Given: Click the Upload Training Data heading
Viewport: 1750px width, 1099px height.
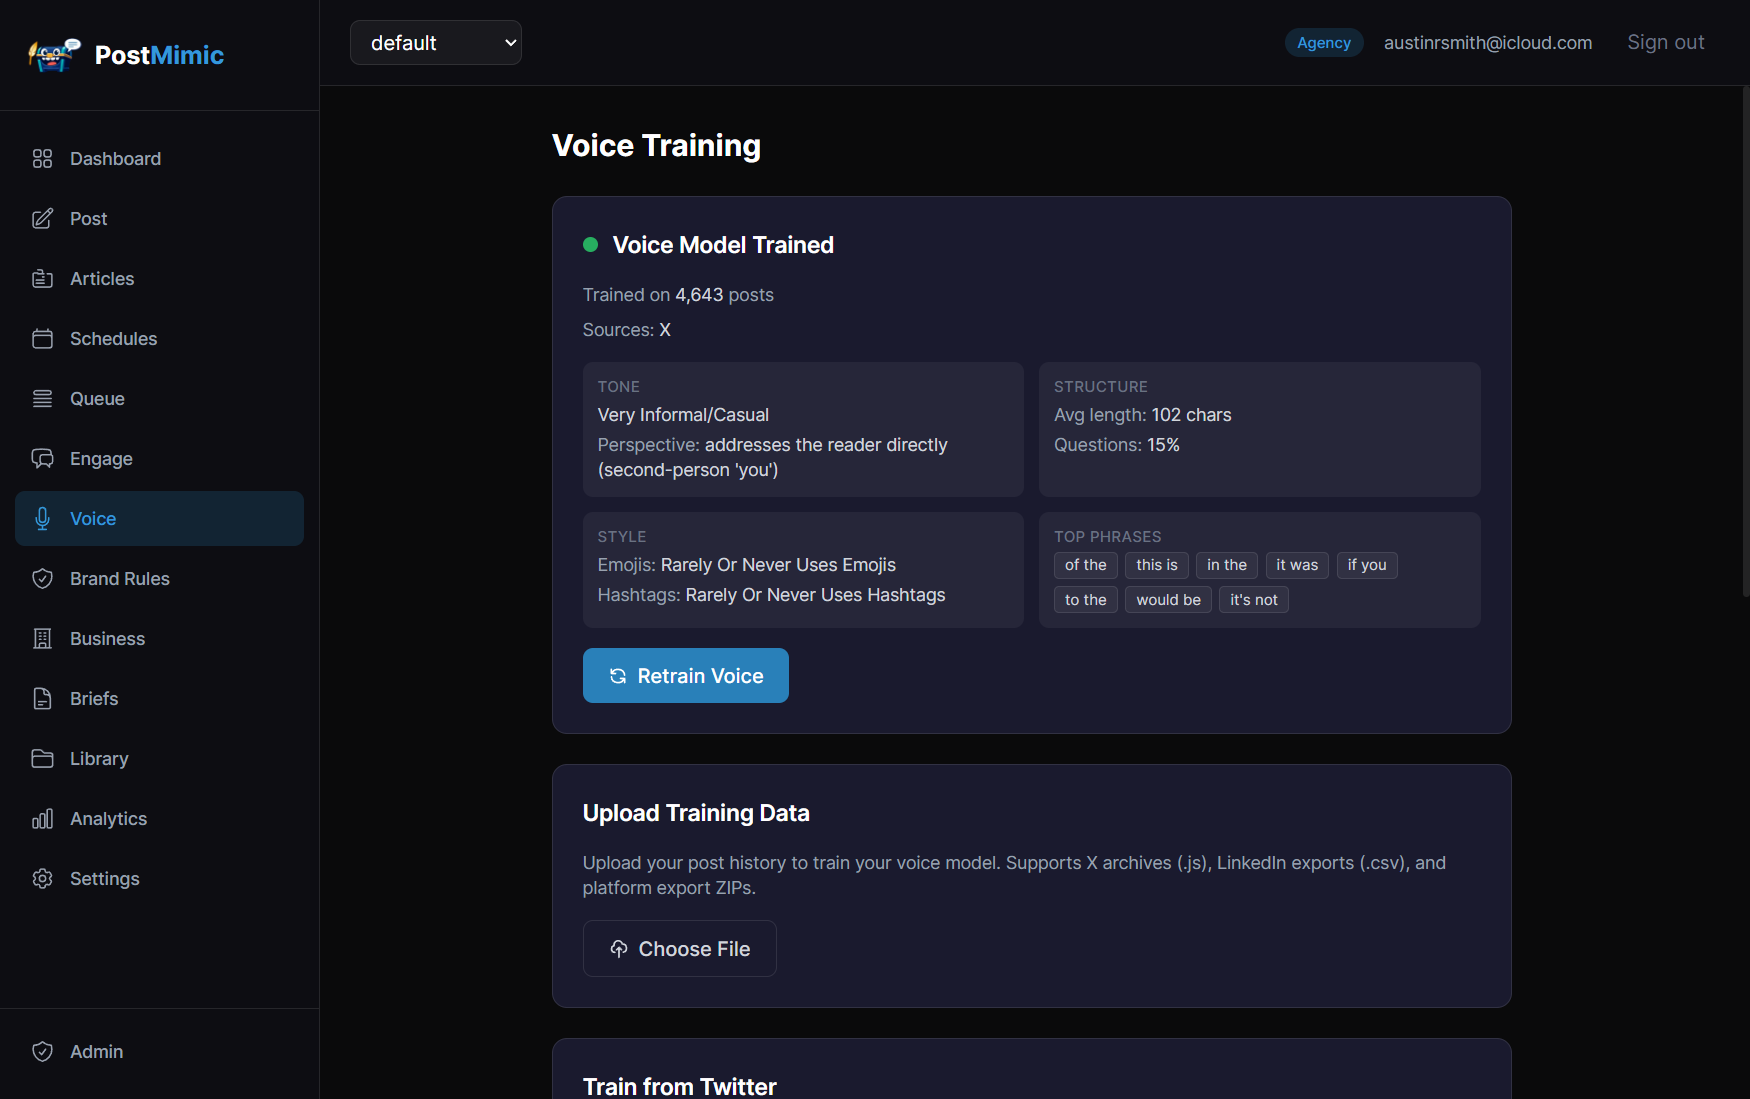Looking at the screenshot, I should [696, 813].
